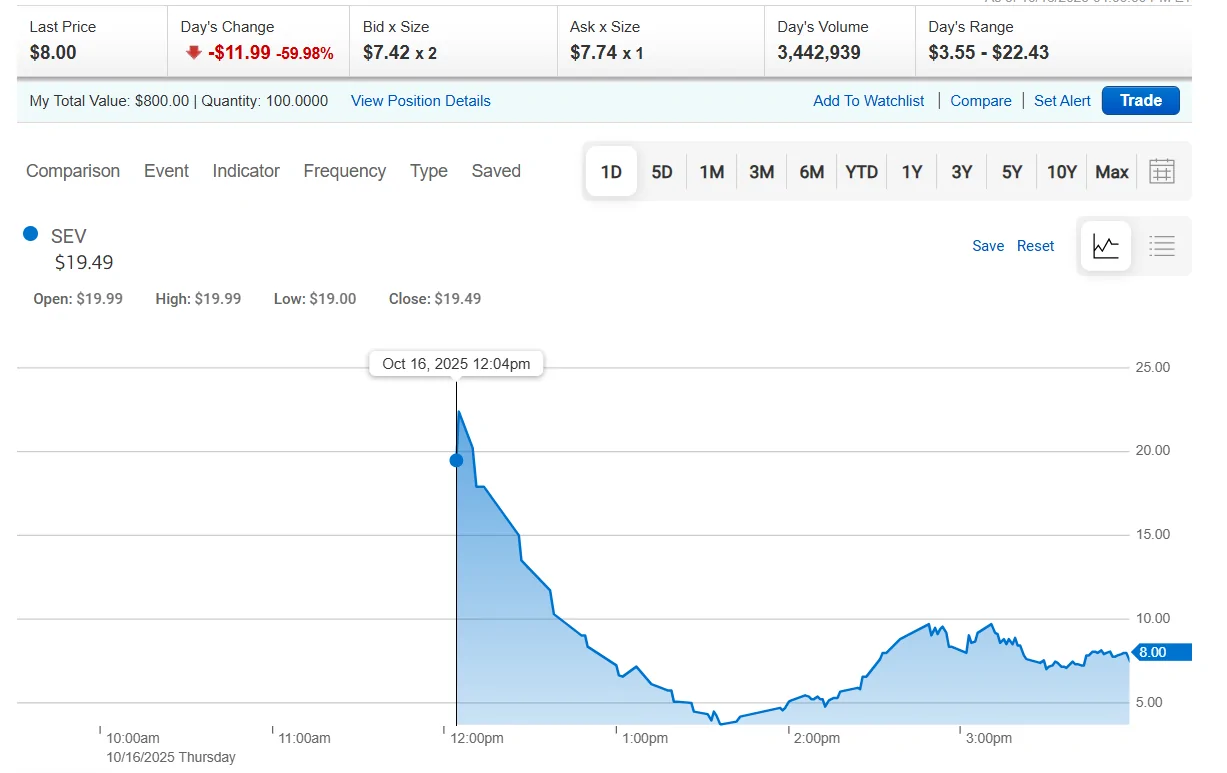The height and width of the screenshot is (773, 1227).
Task: Click Add To Watchlist link
Action: [x=868, y=101]
